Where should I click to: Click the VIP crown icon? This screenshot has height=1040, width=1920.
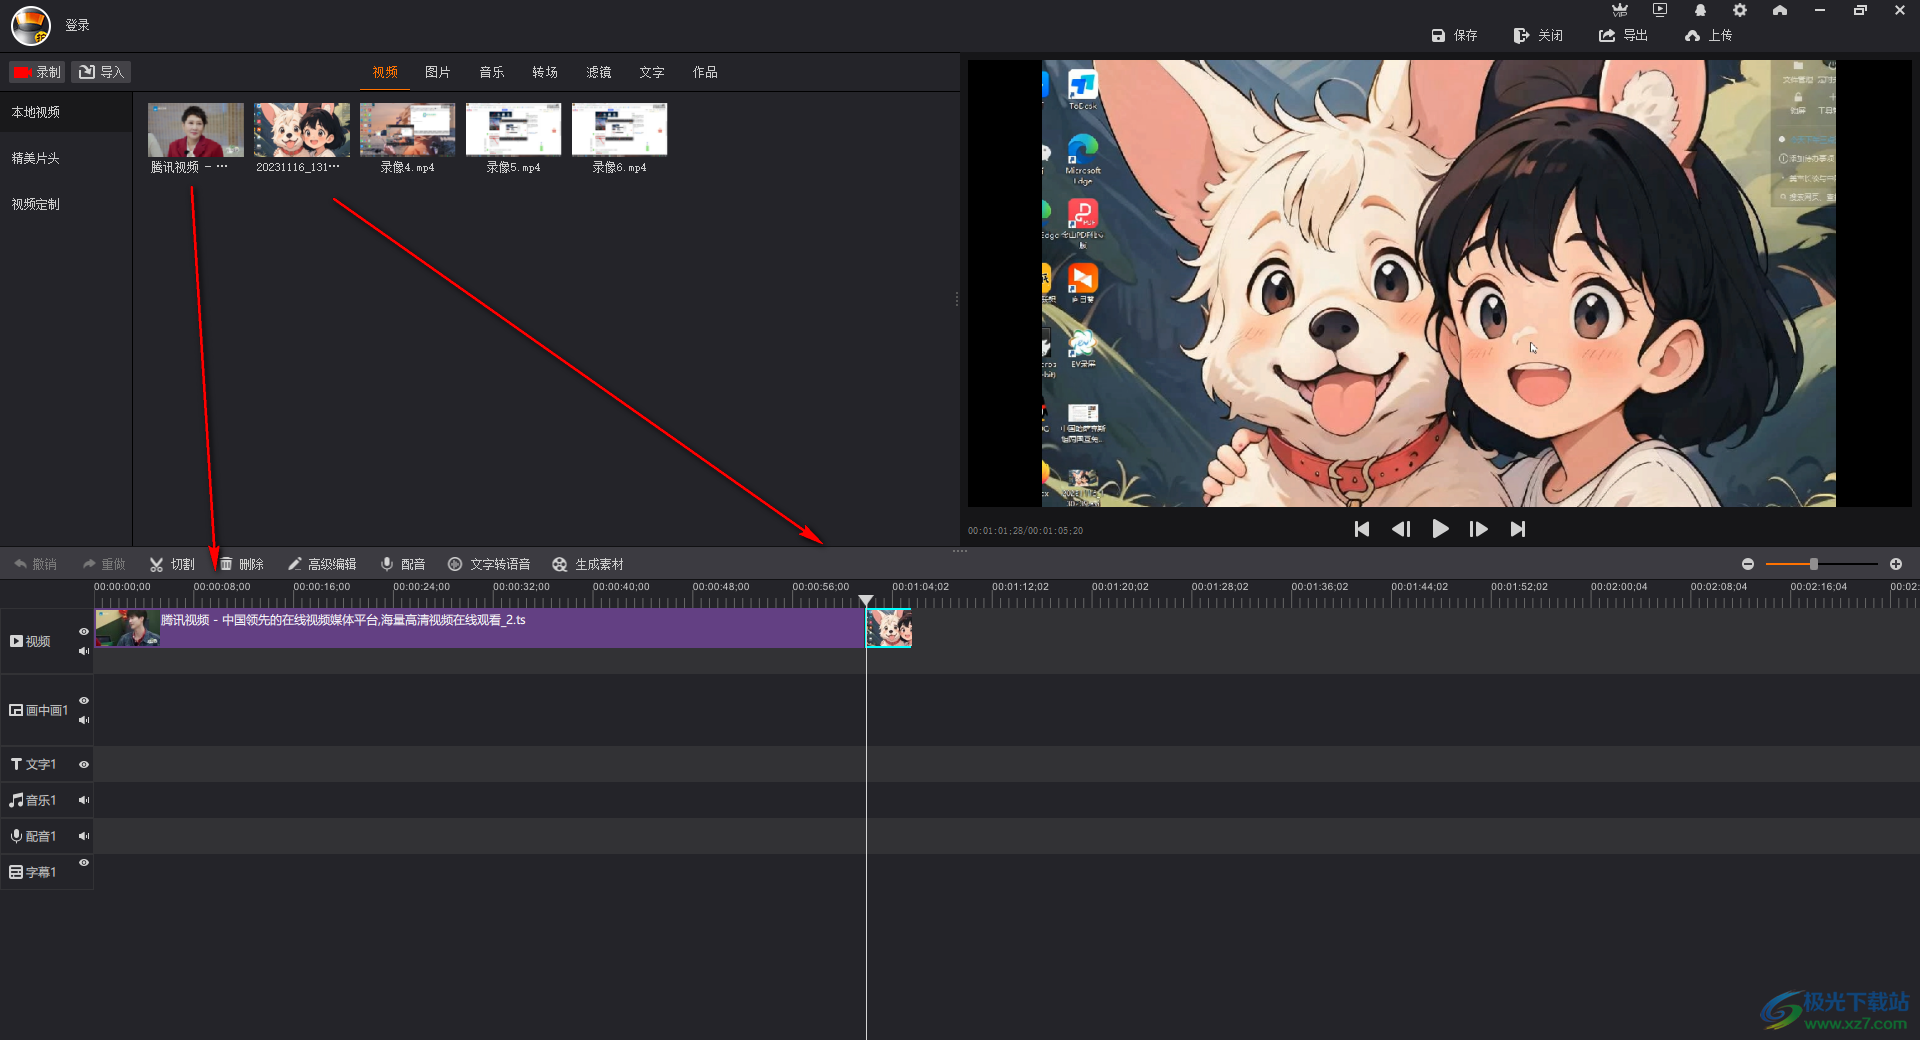click(1620, 10)
